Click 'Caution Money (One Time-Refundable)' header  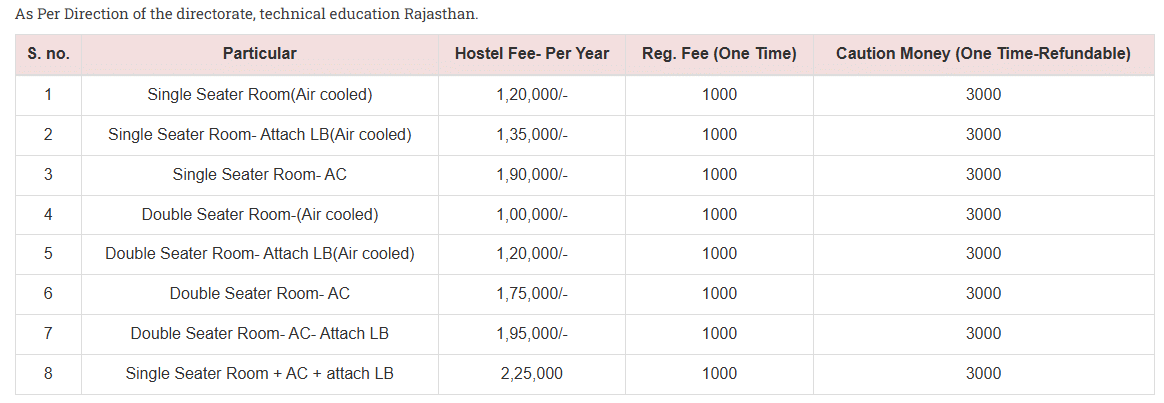pos(983,54)
